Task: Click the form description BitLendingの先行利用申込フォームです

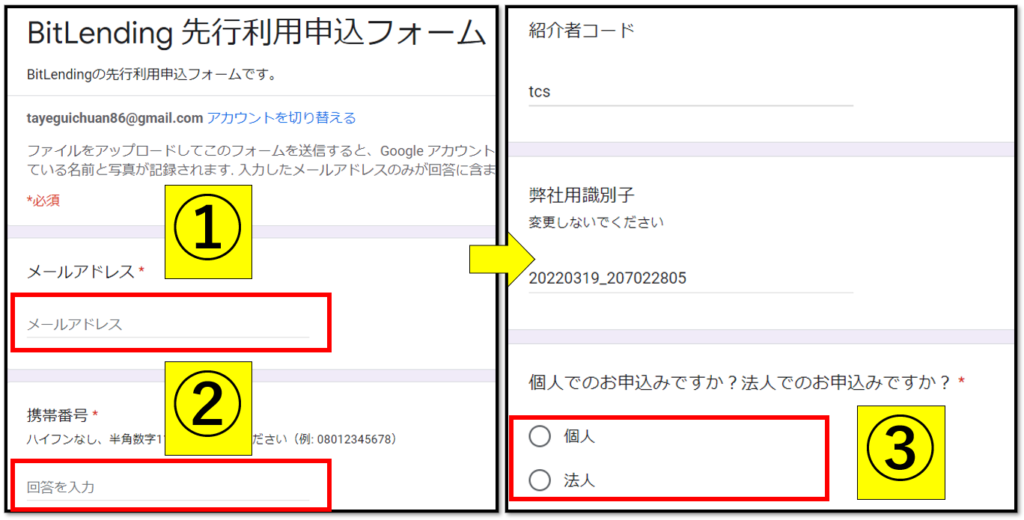Action: pyautogui.click(x=151, y=74)
